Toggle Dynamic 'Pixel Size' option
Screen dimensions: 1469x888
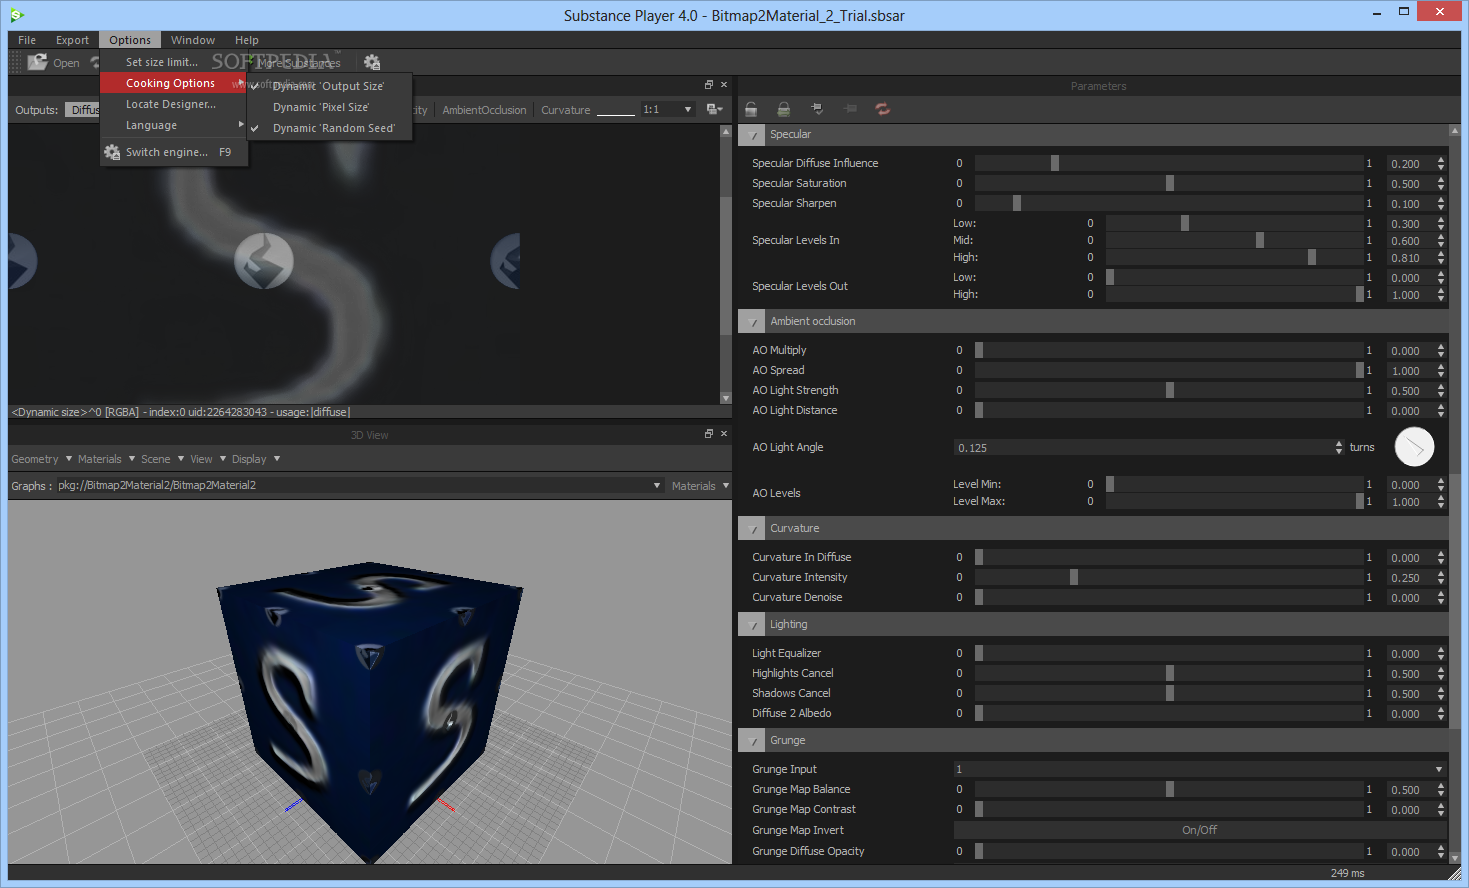pyautogui.click(x=329, y=107)
